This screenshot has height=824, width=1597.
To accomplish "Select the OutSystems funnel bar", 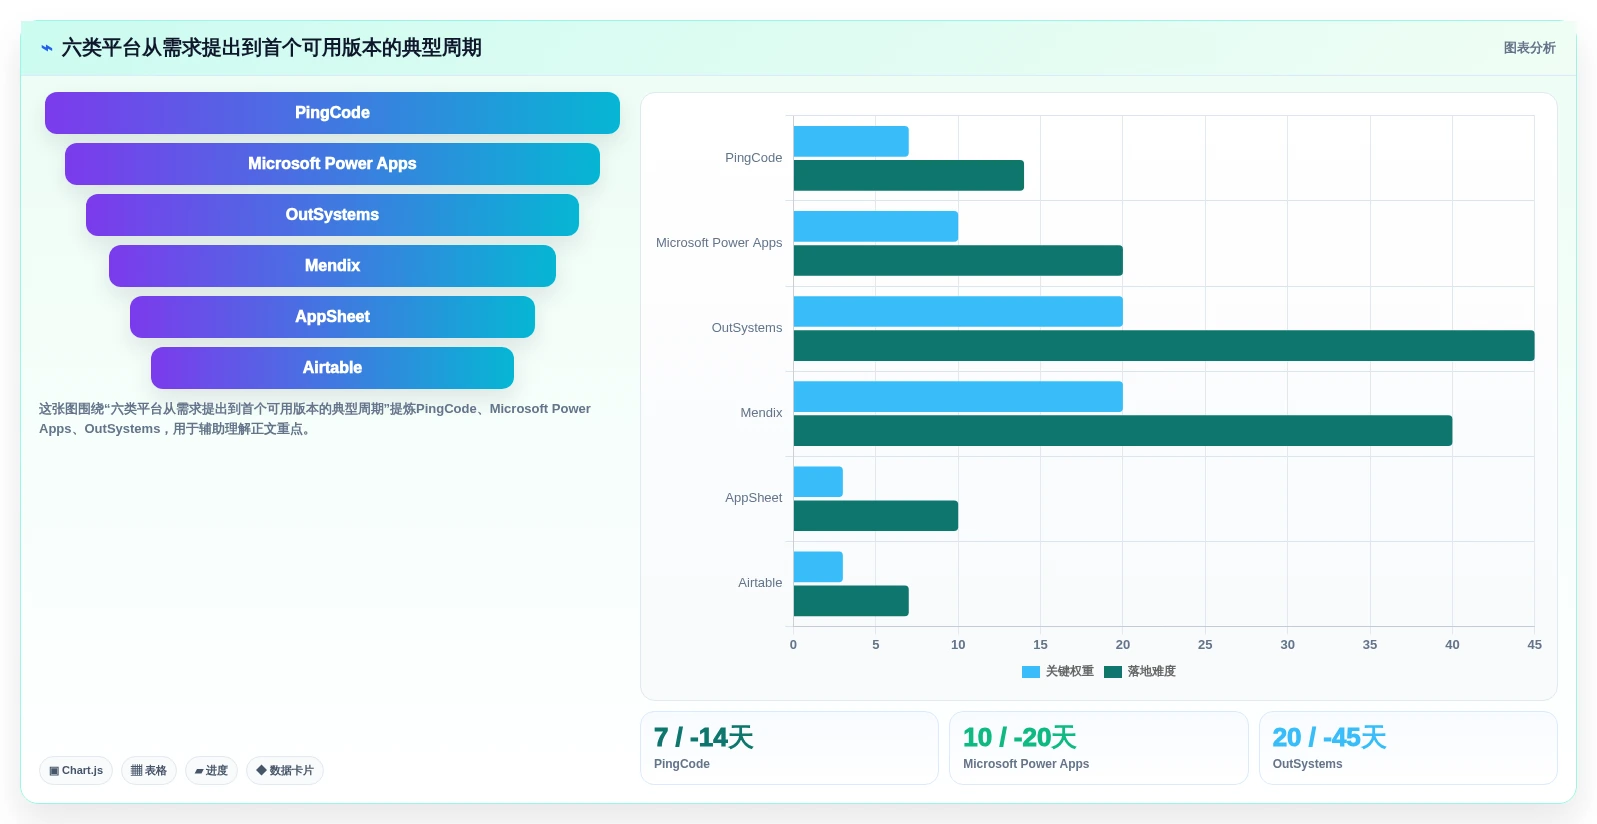I will [332, 215].
